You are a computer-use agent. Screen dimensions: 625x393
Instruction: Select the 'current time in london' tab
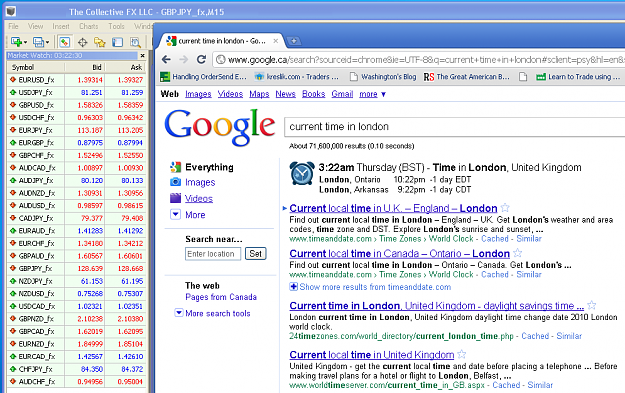(x=222, y=41)
